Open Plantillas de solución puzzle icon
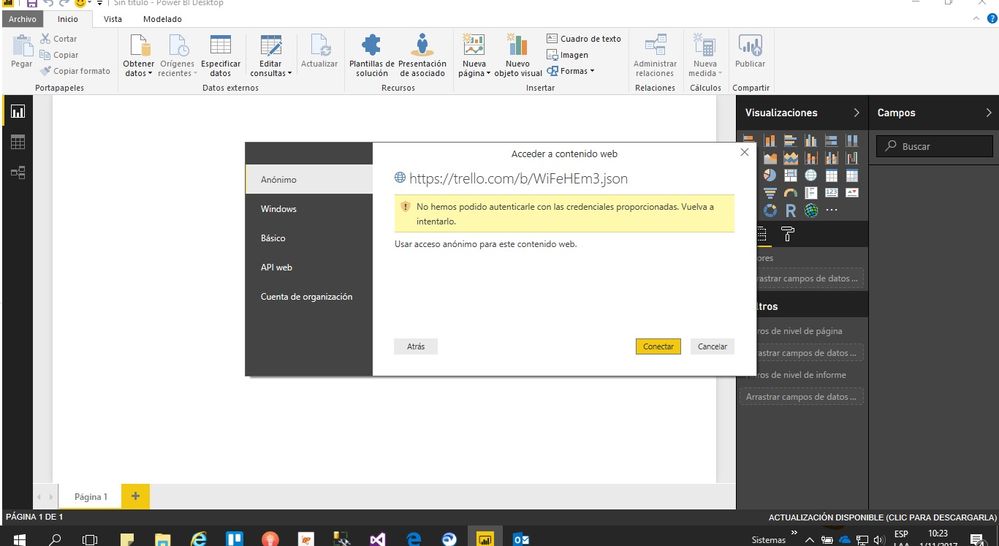999x546 pixels. [371, 45]
